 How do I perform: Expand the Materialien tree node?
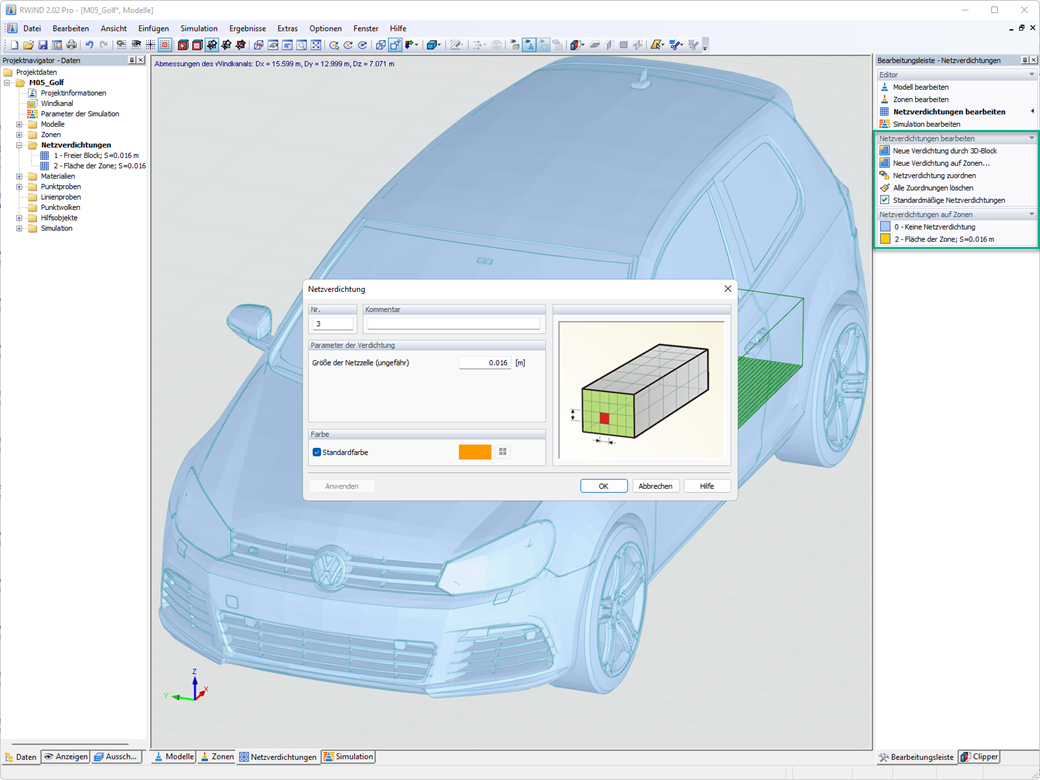tap(19, 176)
